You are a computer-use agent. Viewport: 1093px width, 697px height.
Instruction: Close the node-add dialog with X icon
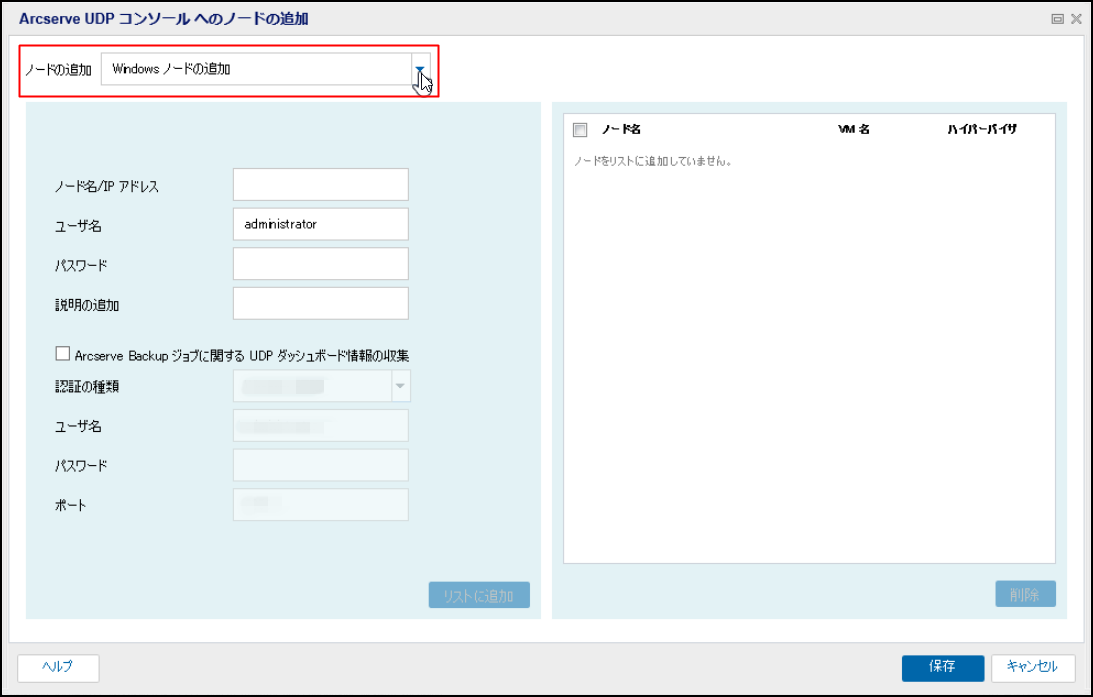(x=1076, y=19)
